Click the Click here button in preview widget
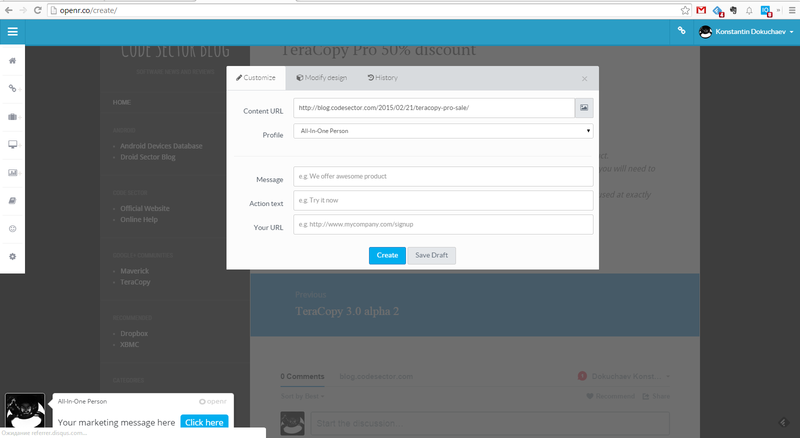Image resolution: width=800 pixels, height=438 pixels. click(204, 422)
